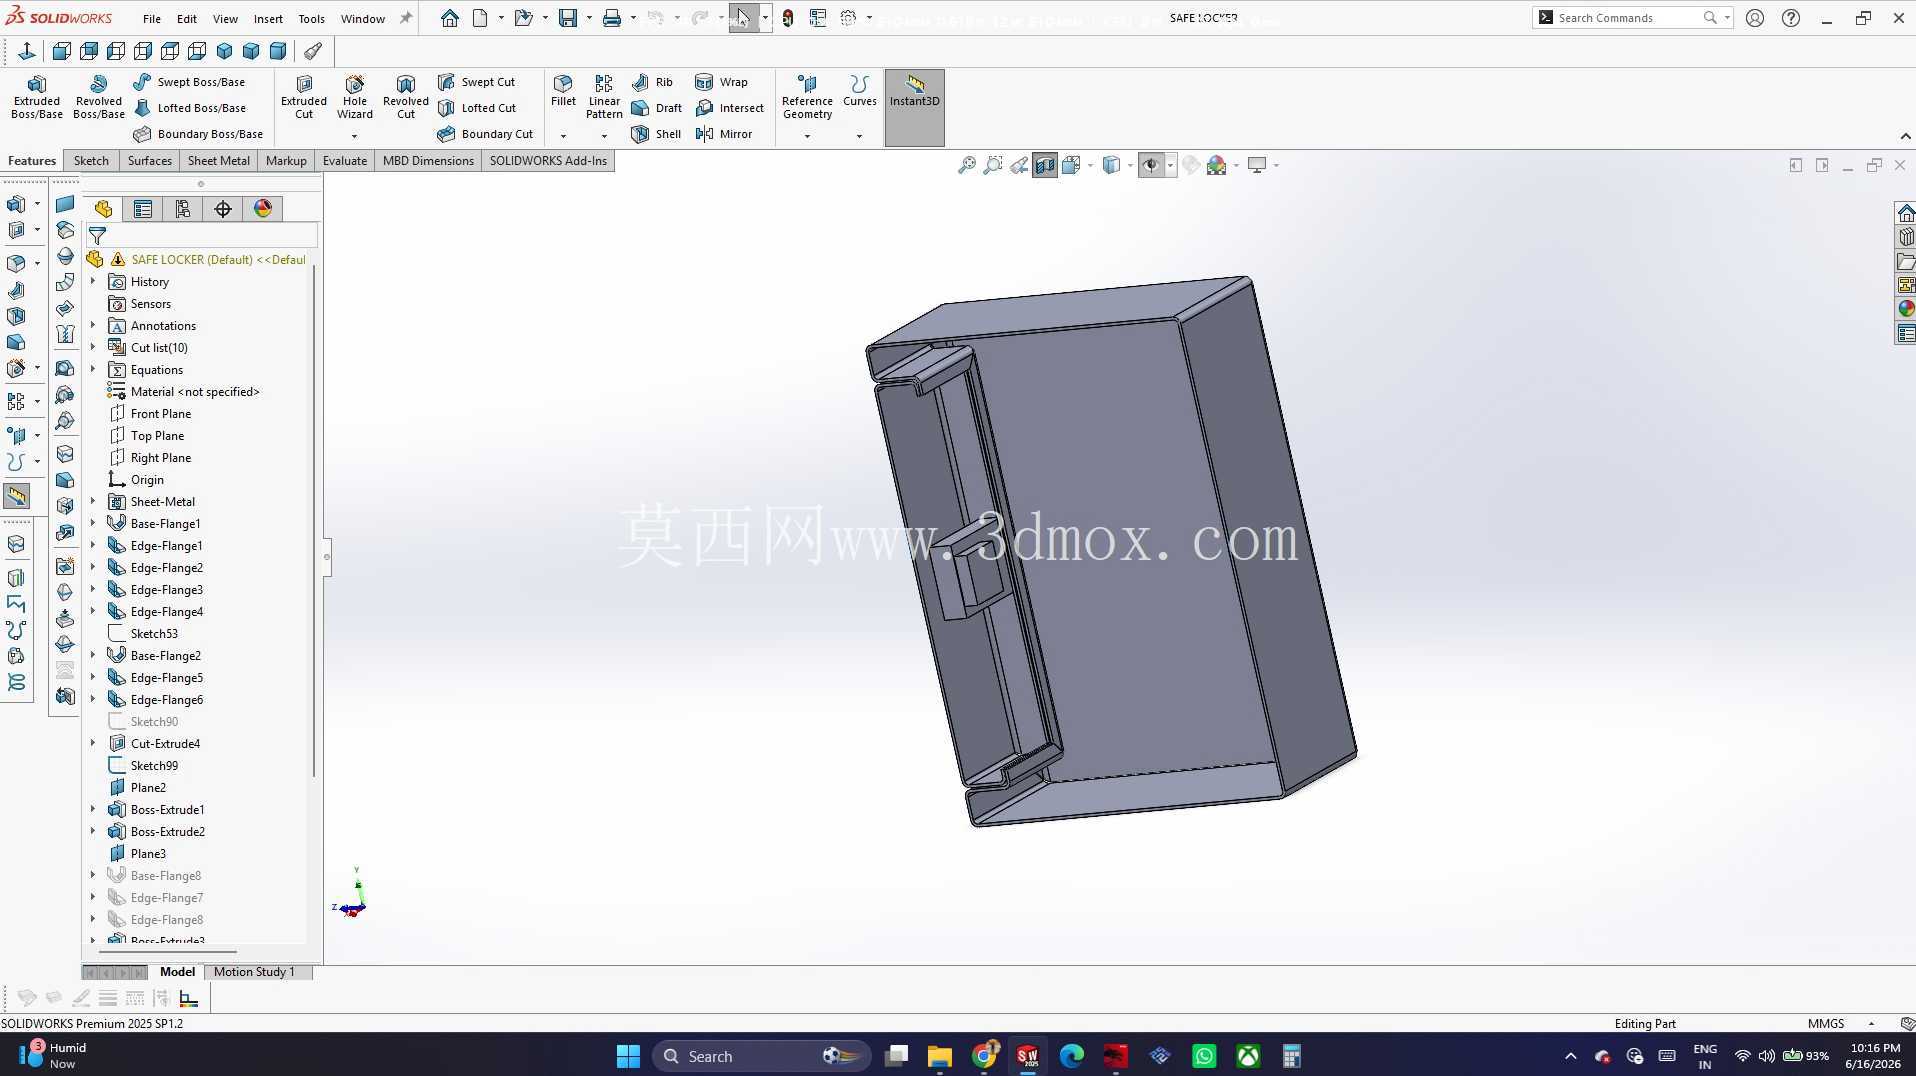Pin the SOLIDWORKS menu bar
1916x1076 pixels.
(x=406, y=18)
